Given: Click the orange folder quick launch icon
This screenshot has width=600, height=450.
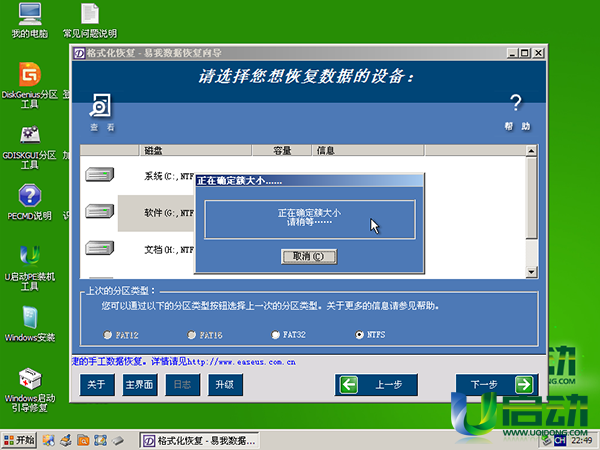Looking at the screenshot, I should 83,440.
